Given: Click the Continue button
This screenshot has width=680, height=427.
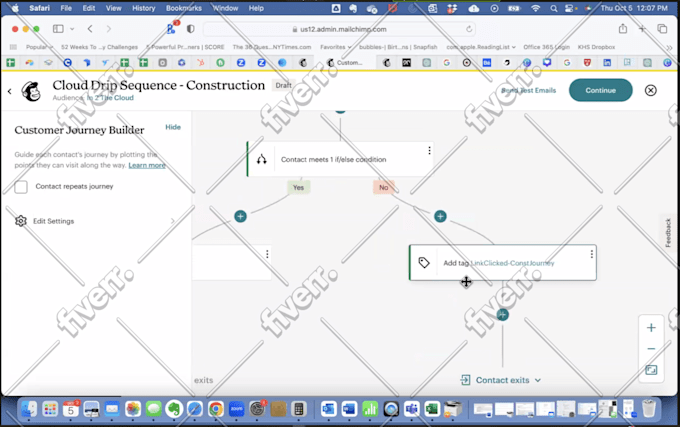Looking at the screenshot, I should coord(601,90).
